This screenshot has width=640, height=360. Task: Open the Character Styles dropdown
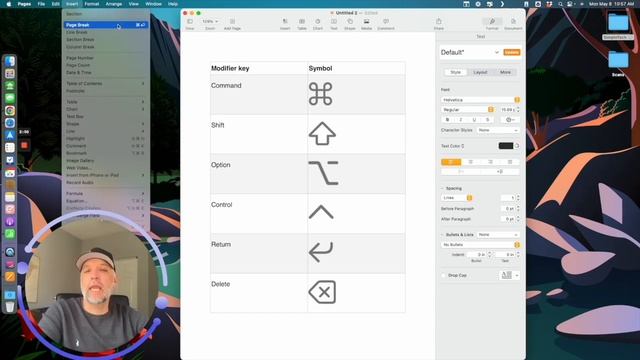(x=498, y=130)
